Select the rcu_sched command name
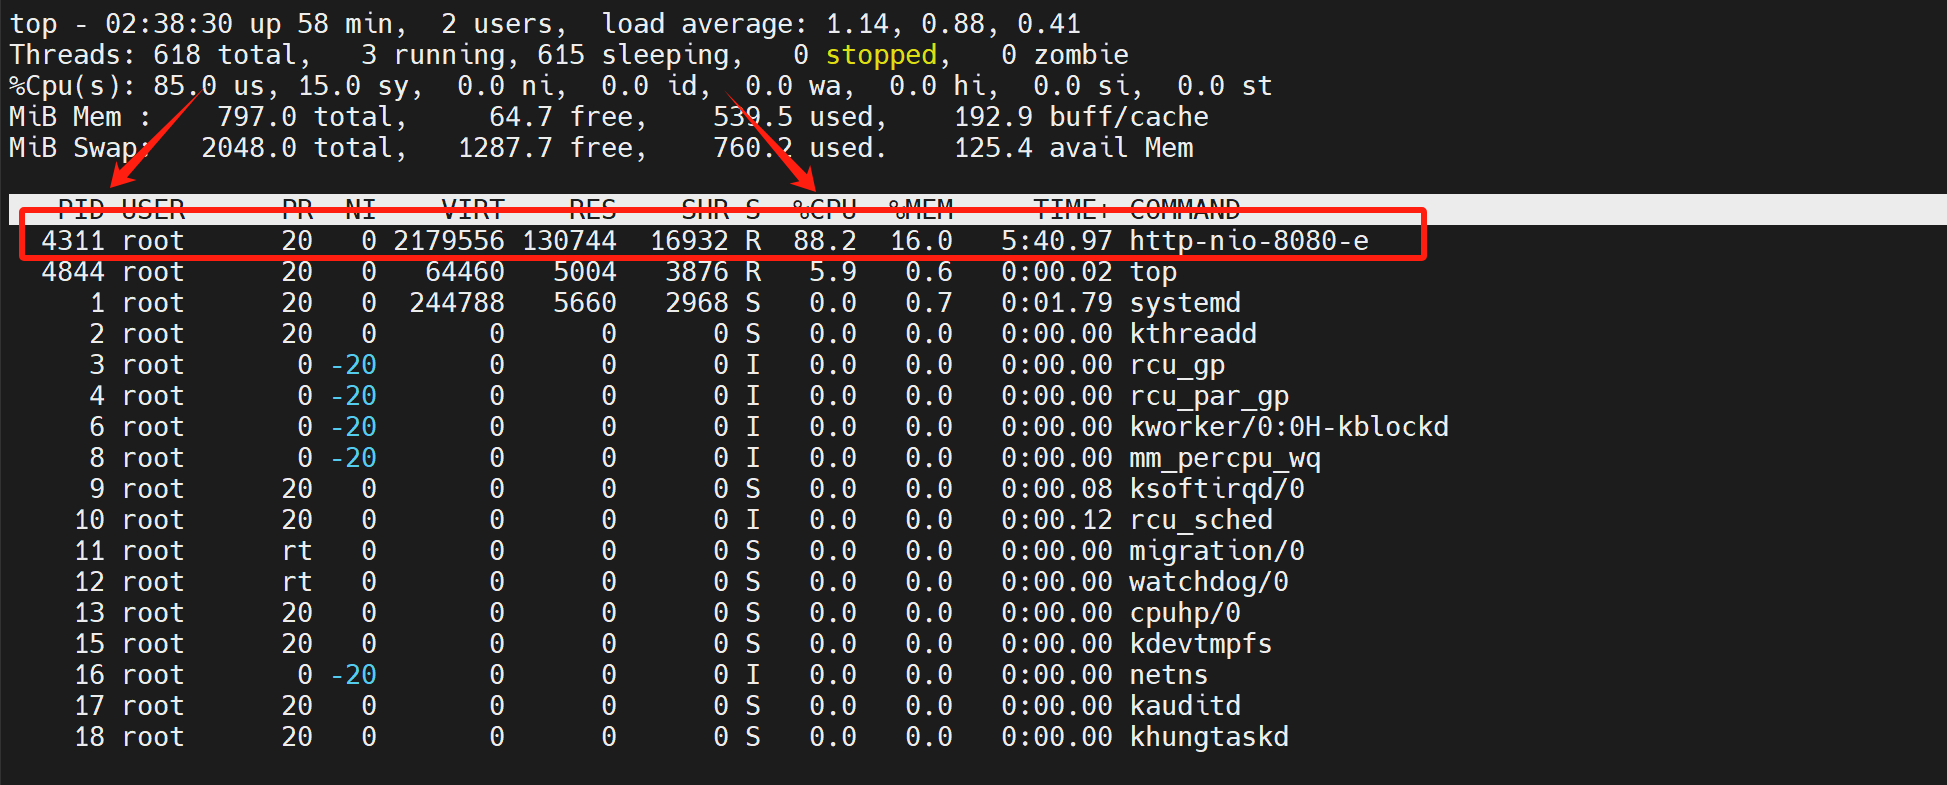The height and width of the screenshot is (785, 1947). pos(1201,520)
